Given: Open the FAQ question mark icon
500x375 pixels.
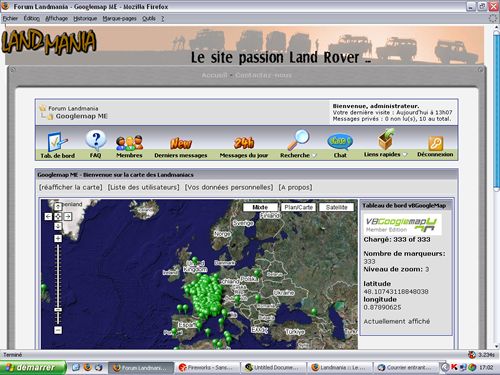Looking at the screenshot, I should pyautogui.click(x=96, y=140).
